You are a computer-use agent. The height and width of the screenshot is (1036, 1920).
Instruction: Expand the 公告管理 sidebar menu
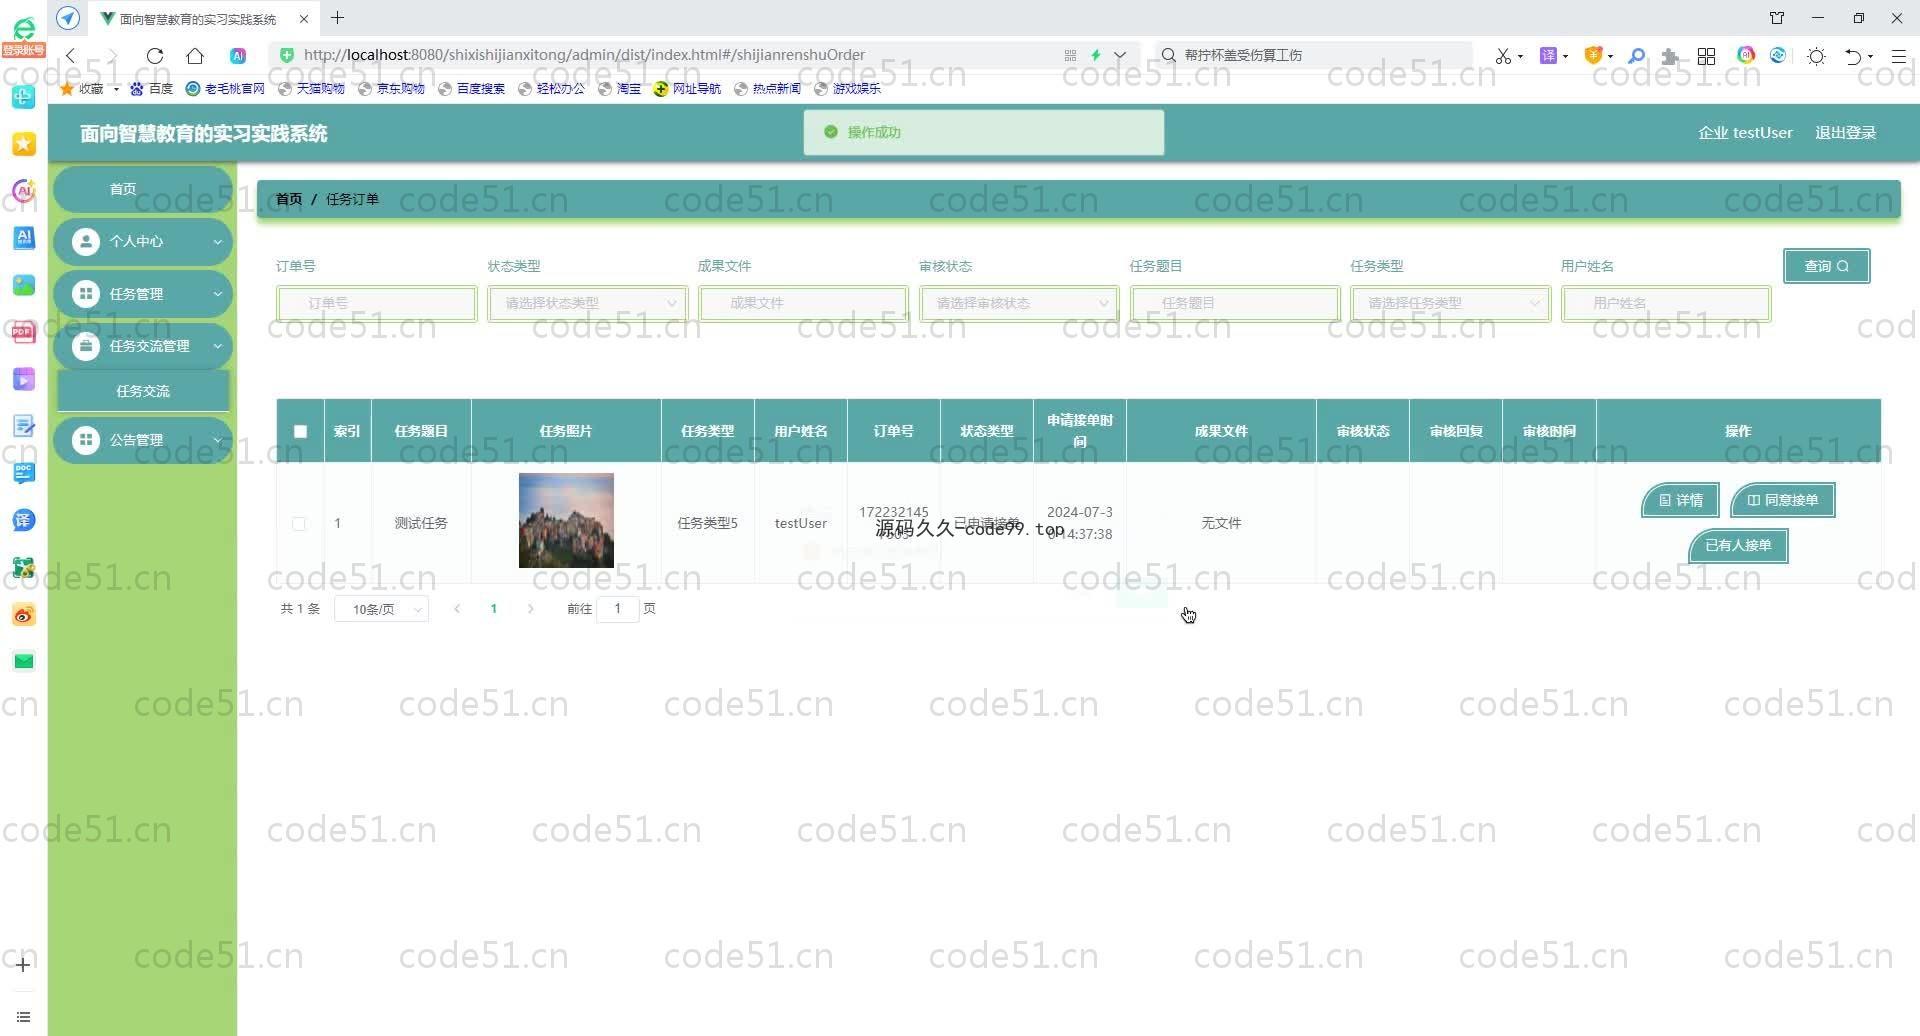[x=143, y=440]
